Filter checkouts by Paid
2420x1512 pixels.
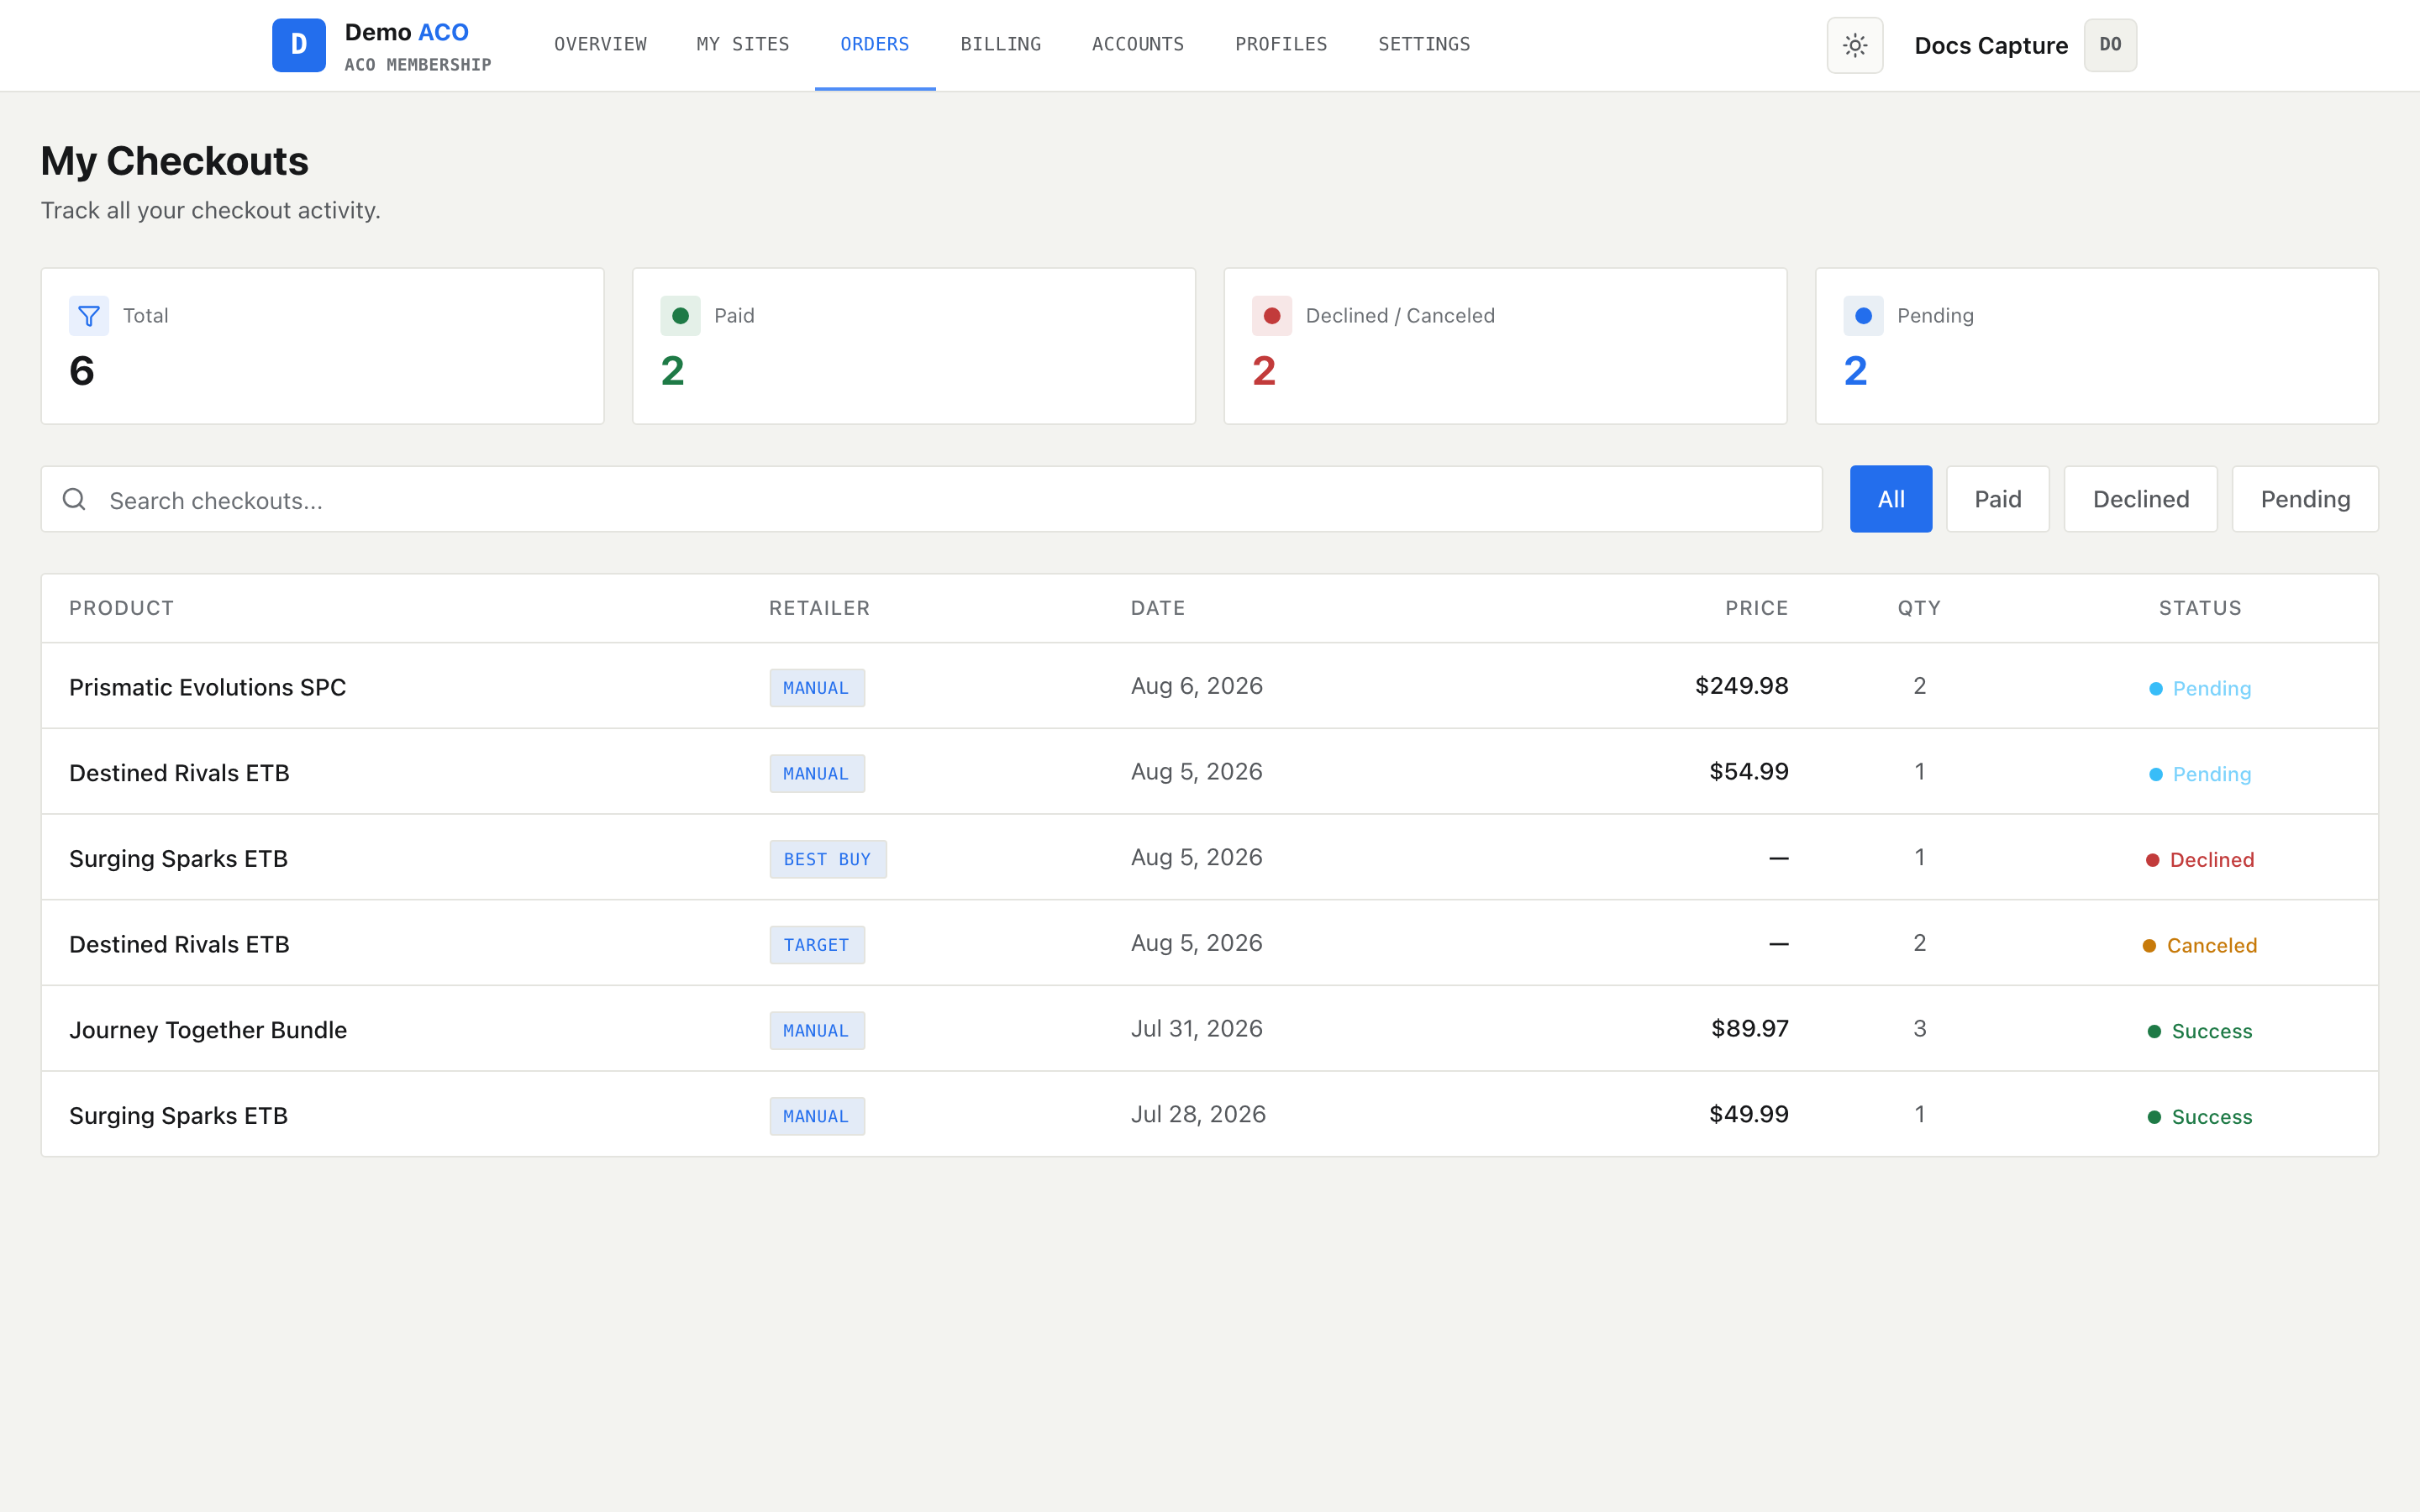[1997, 499]
